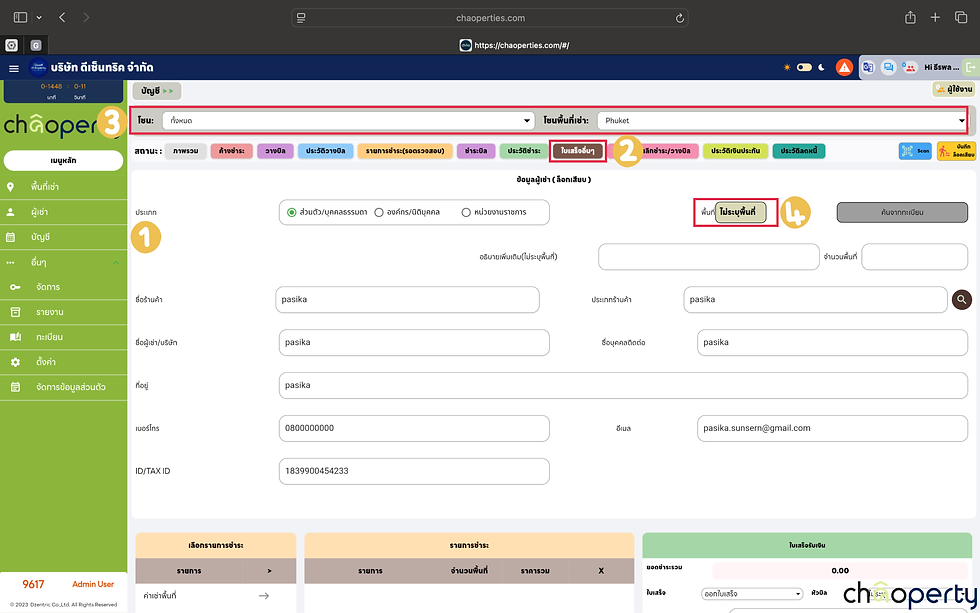Select the วางบิล status tab
The height and width of the screenshot is (613, 980).
click(275, 151)
